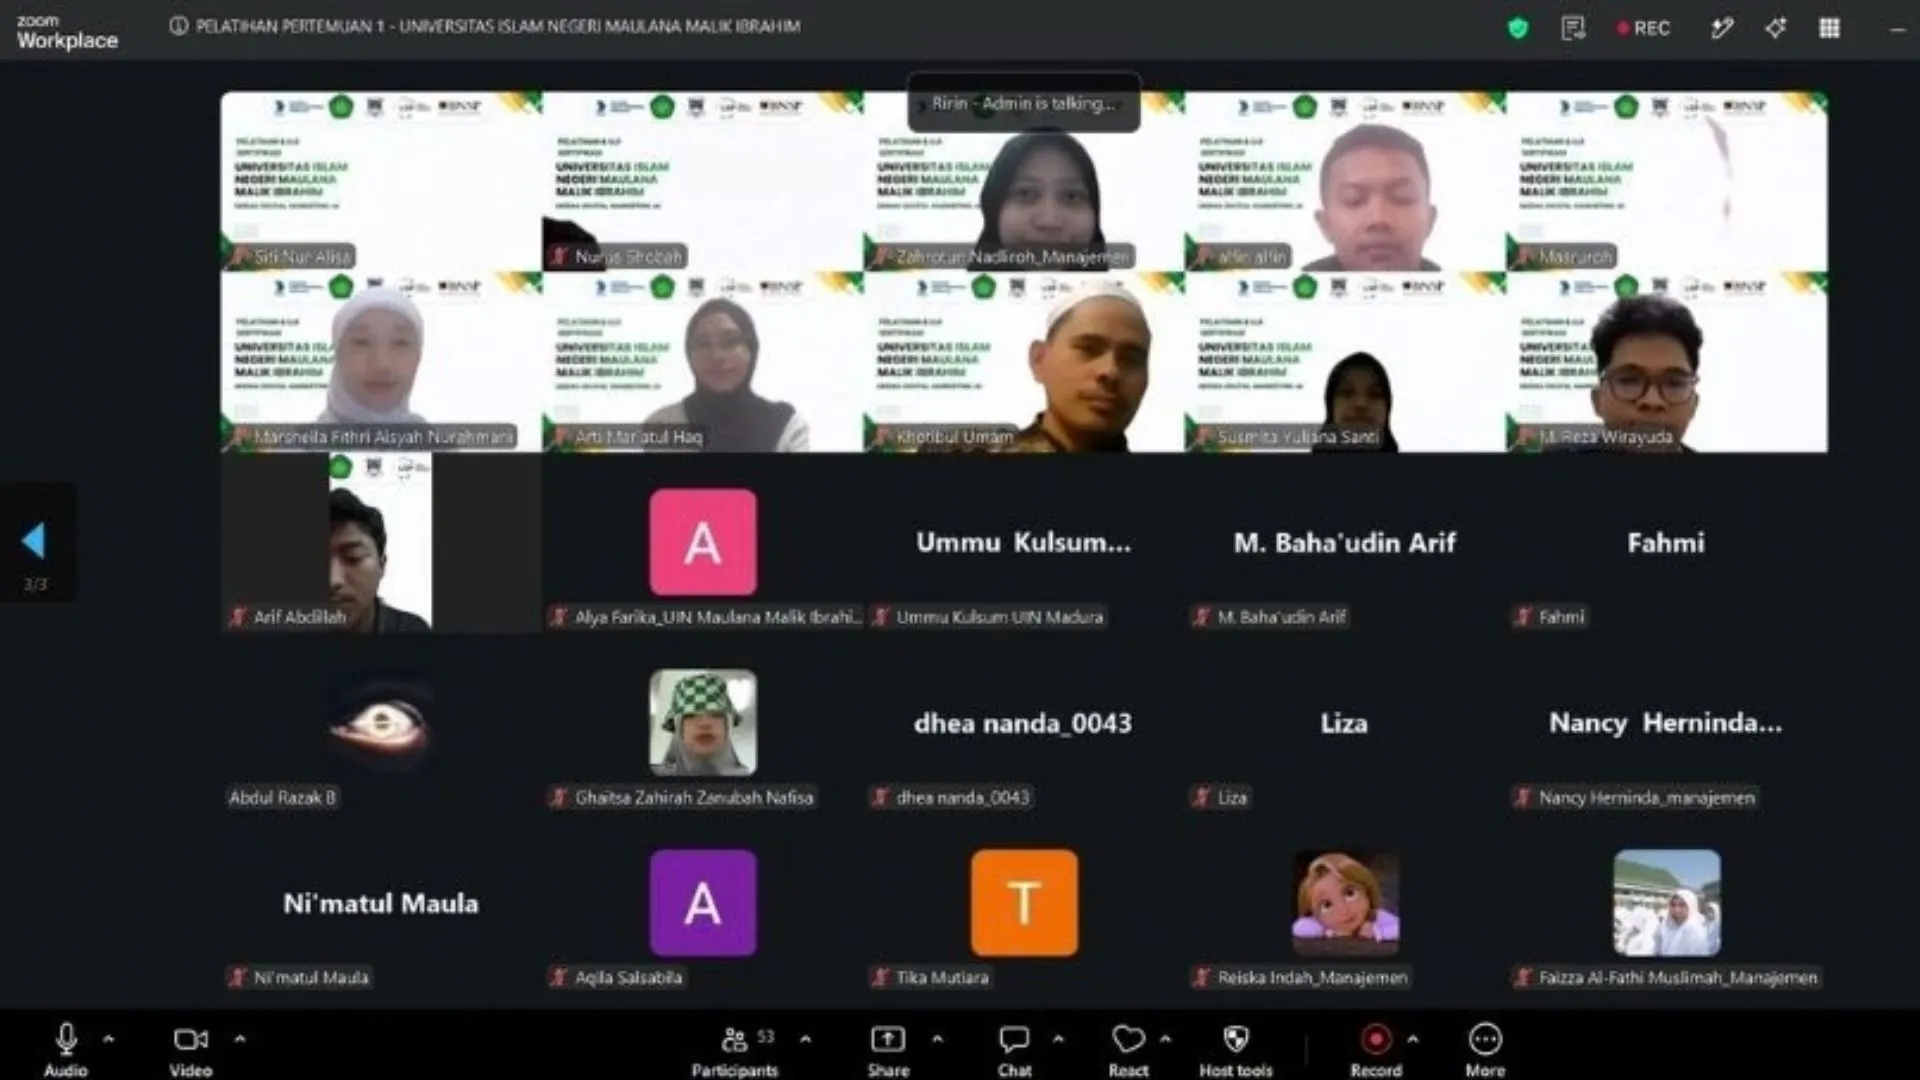This screenshot has height=1080, width=1920.
Task: Click the Share screen button
Action: (x=888, y=1050)
